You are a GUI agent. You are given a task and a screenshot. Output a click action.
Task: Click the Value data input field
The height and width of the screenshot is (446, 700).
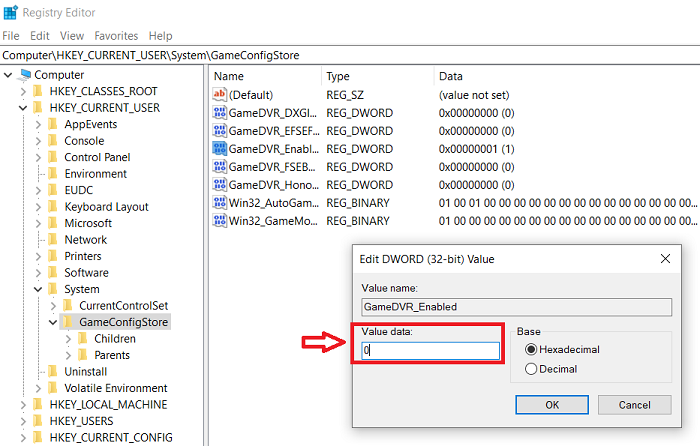pyautogui.click(x=430, y=350)
